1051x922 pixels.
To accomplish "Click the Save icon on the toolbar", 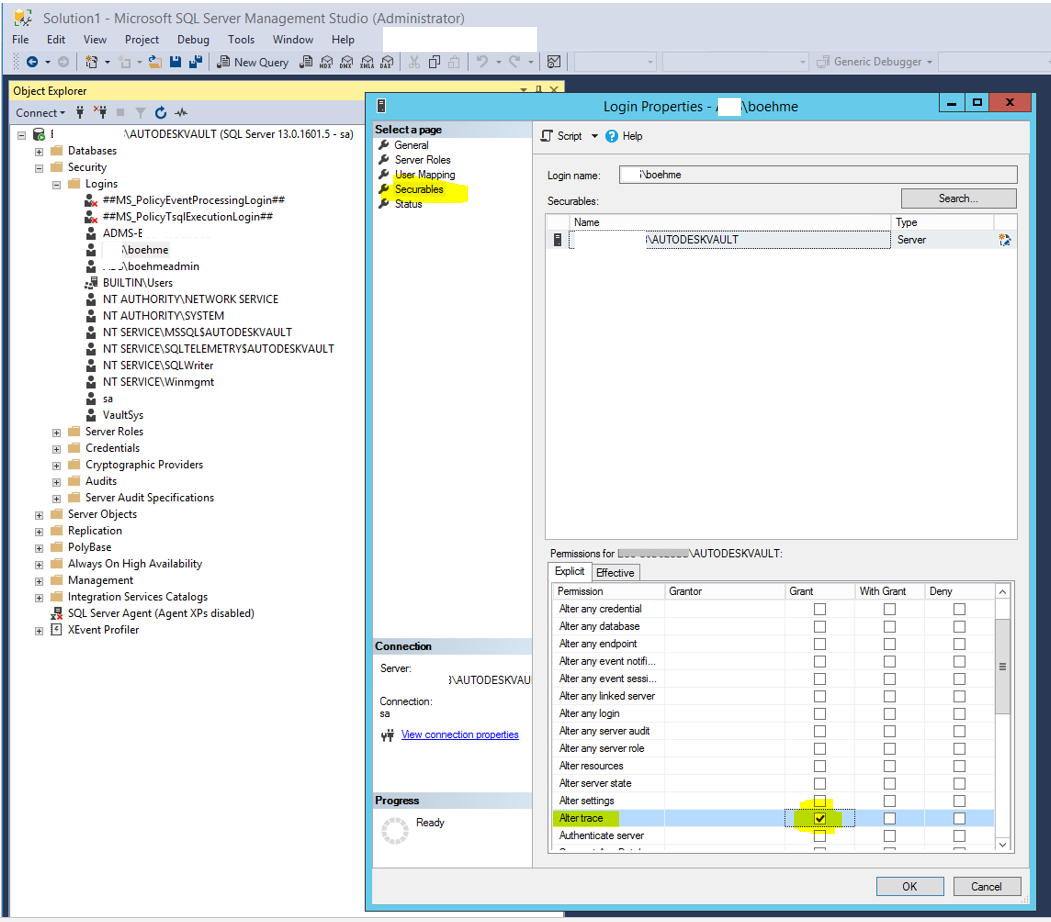I will point(175,61).
